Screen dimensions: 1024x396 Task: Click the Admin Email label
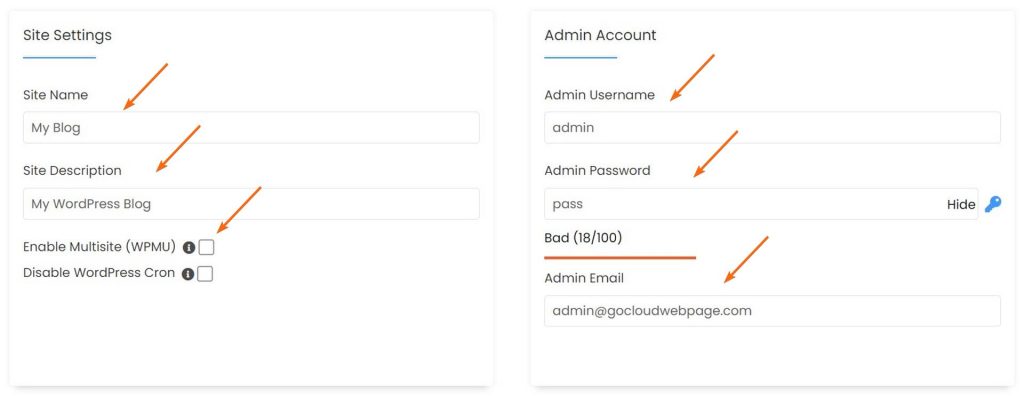click(x=584, y=278)
